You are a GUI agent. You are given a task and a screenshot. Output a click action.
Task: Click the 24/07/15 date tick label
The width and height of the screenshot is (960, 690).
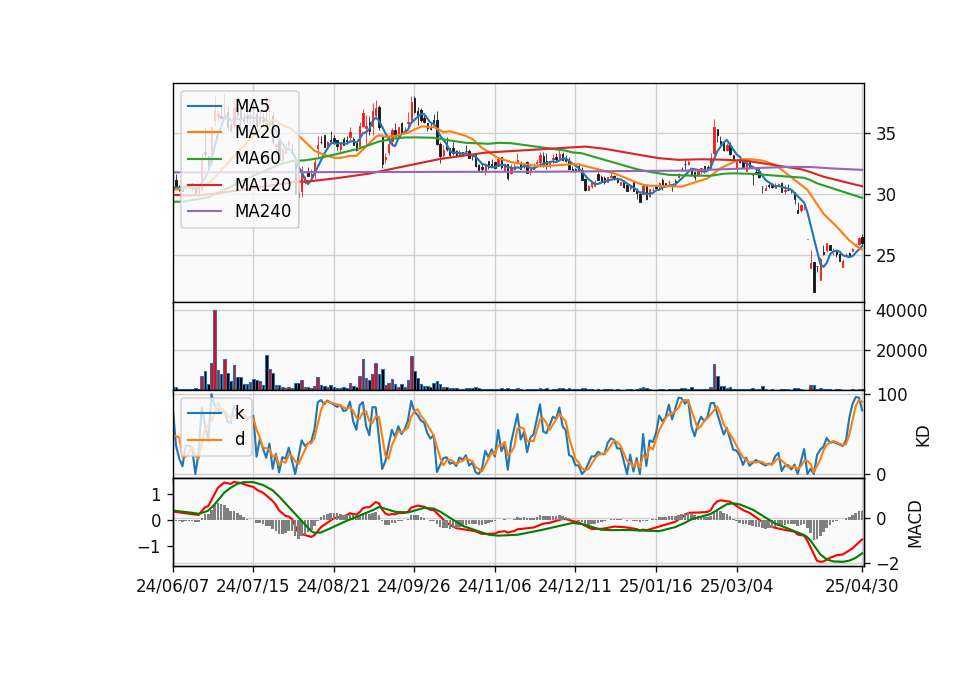[x=253, y=586]
